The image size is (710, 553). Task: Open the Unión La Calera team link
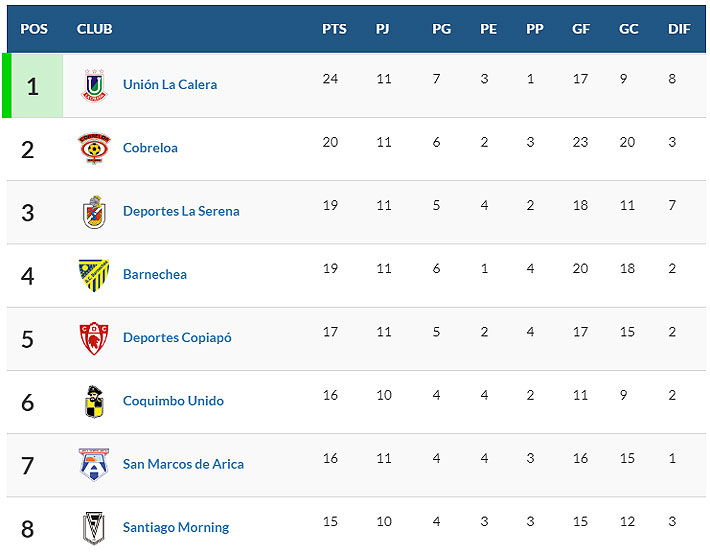click(x=170, y=85)
